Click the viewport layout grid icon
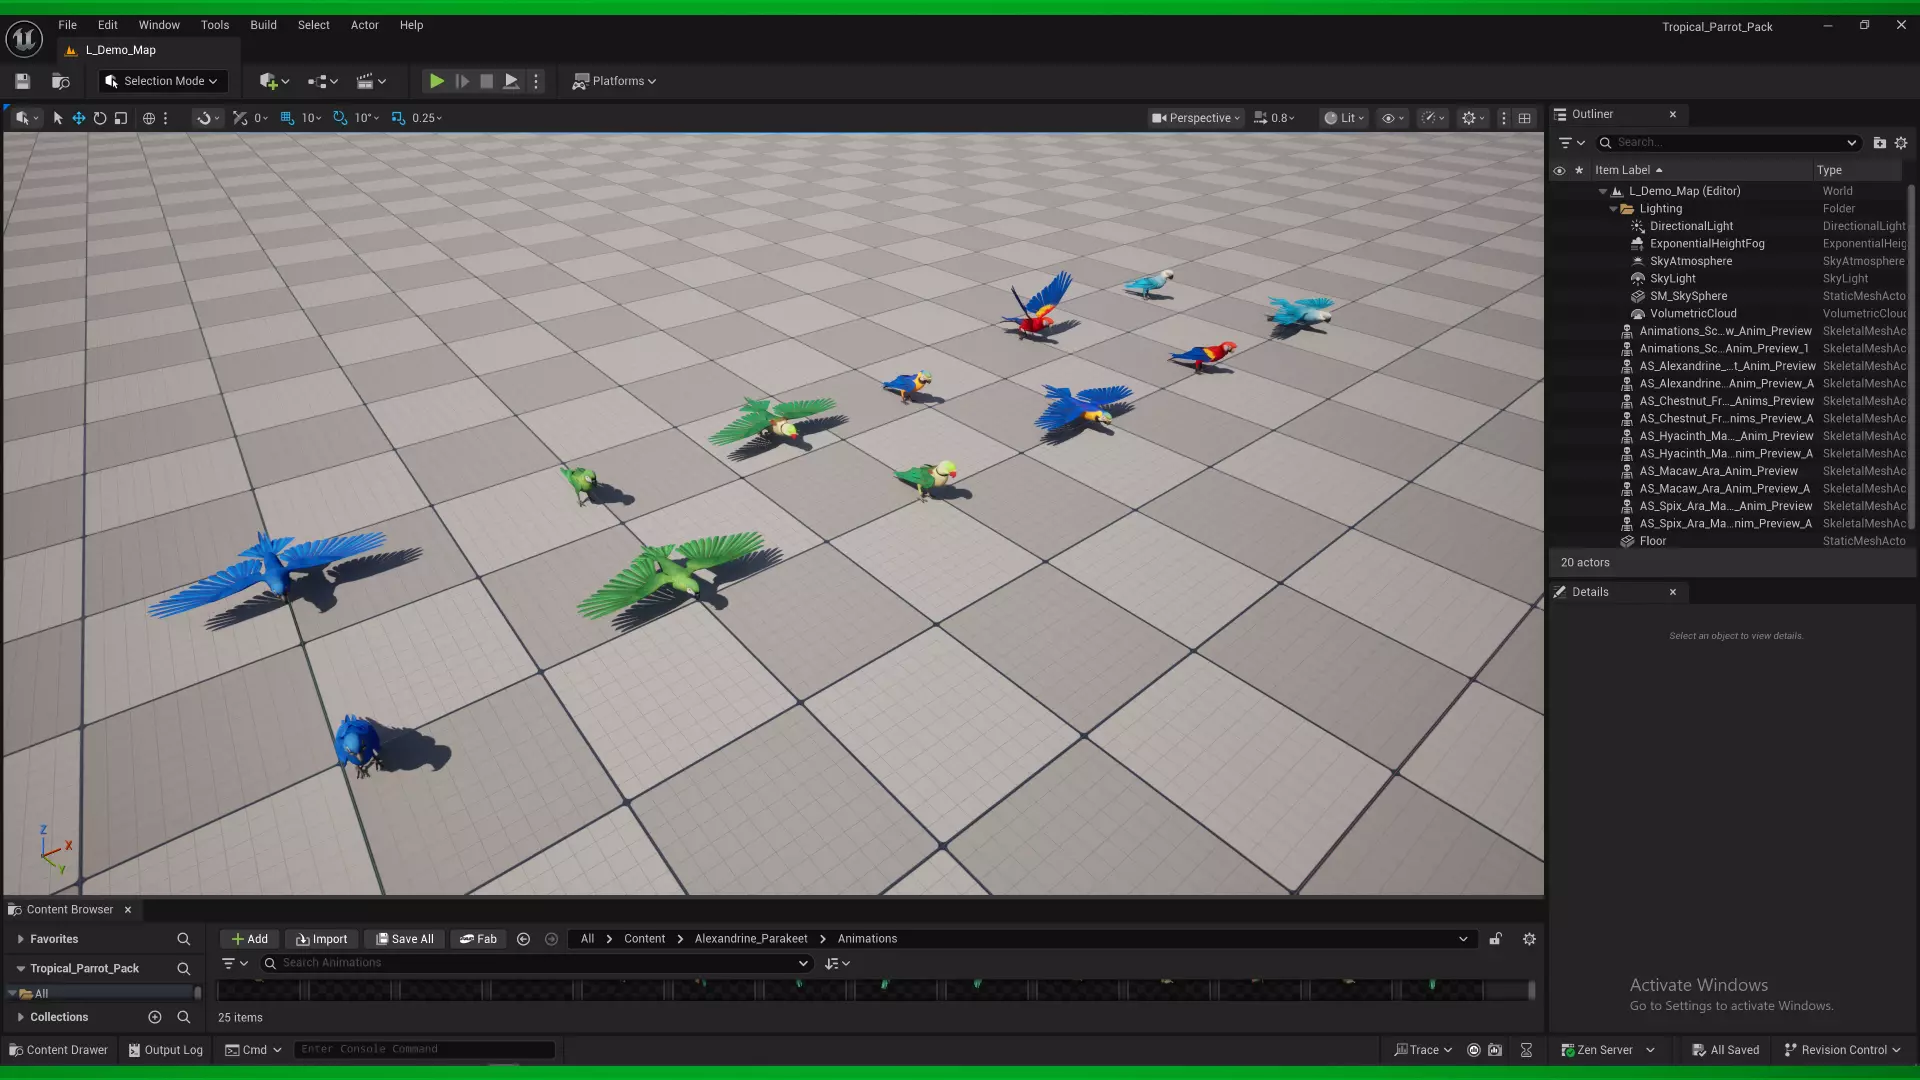1920x1080 pixels. tap(1524, 118)
